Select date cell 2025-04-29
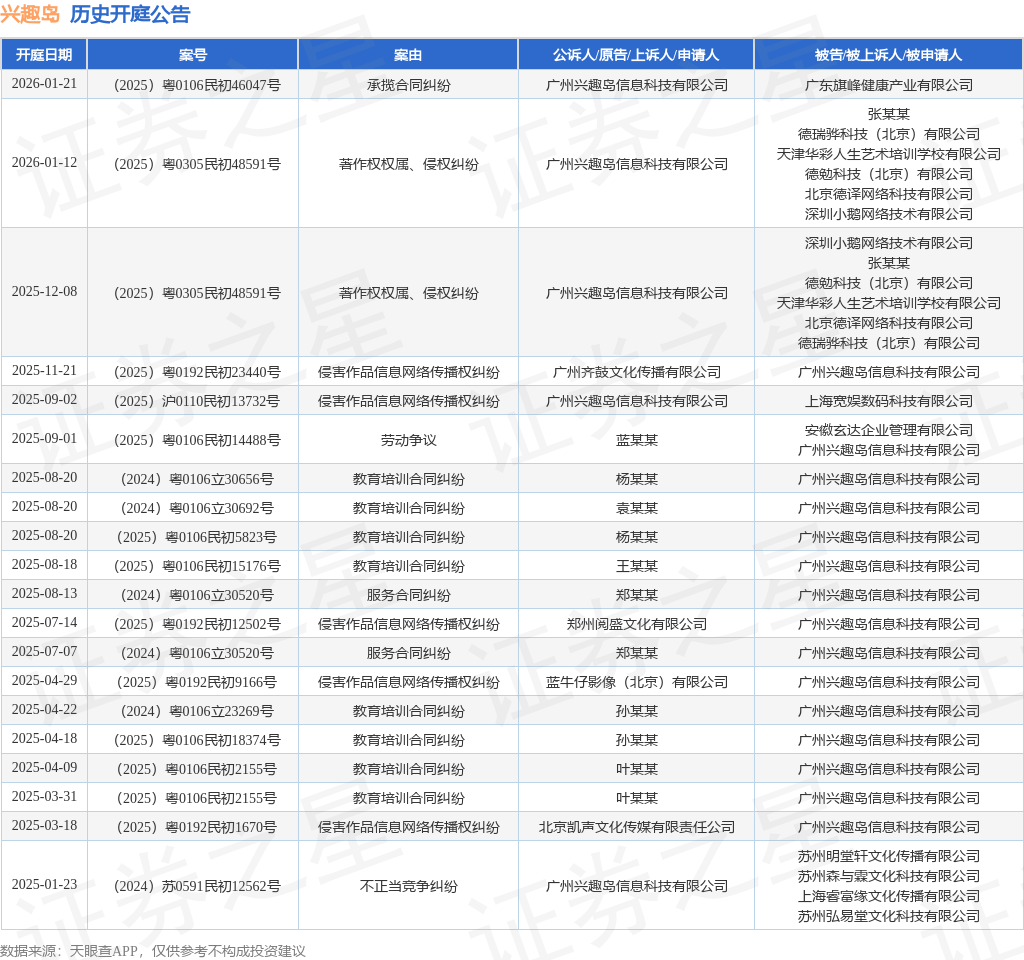Viewport: 1024px width, 960px height. pyautogui.click(x=44, y=681)
